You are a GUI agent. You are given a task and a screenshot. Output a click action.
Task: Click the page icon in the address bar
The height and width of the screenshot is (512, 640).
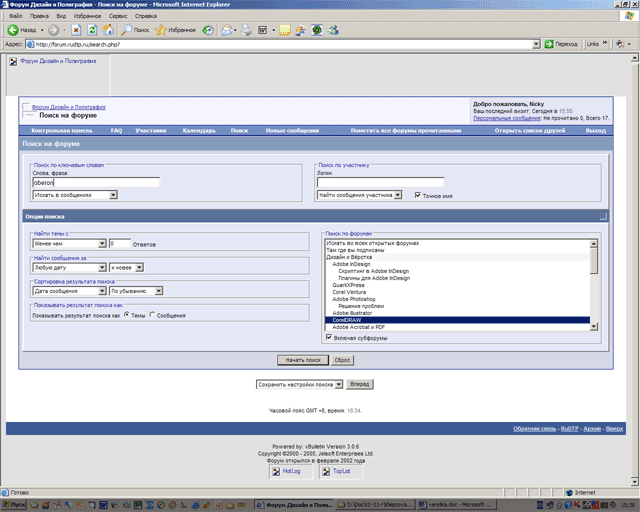pyautogui.click(x=30, y=44)
